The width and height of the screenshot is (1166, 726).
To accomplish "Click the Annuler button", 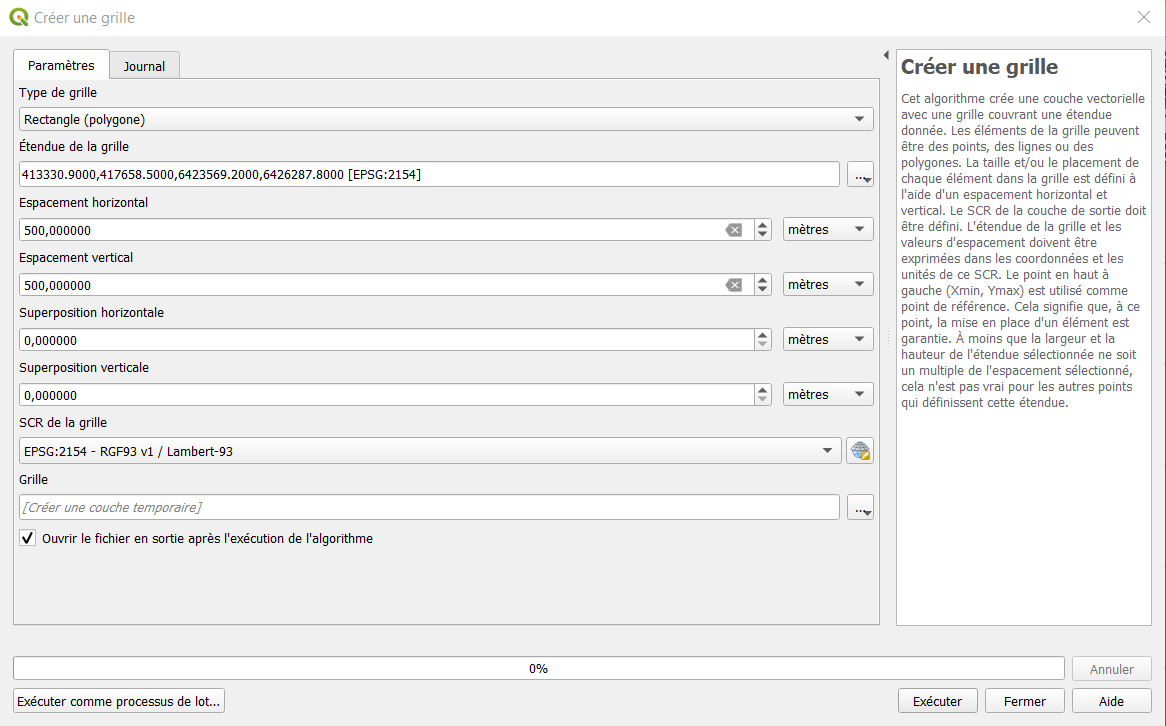I will [x=1112, y=669].
